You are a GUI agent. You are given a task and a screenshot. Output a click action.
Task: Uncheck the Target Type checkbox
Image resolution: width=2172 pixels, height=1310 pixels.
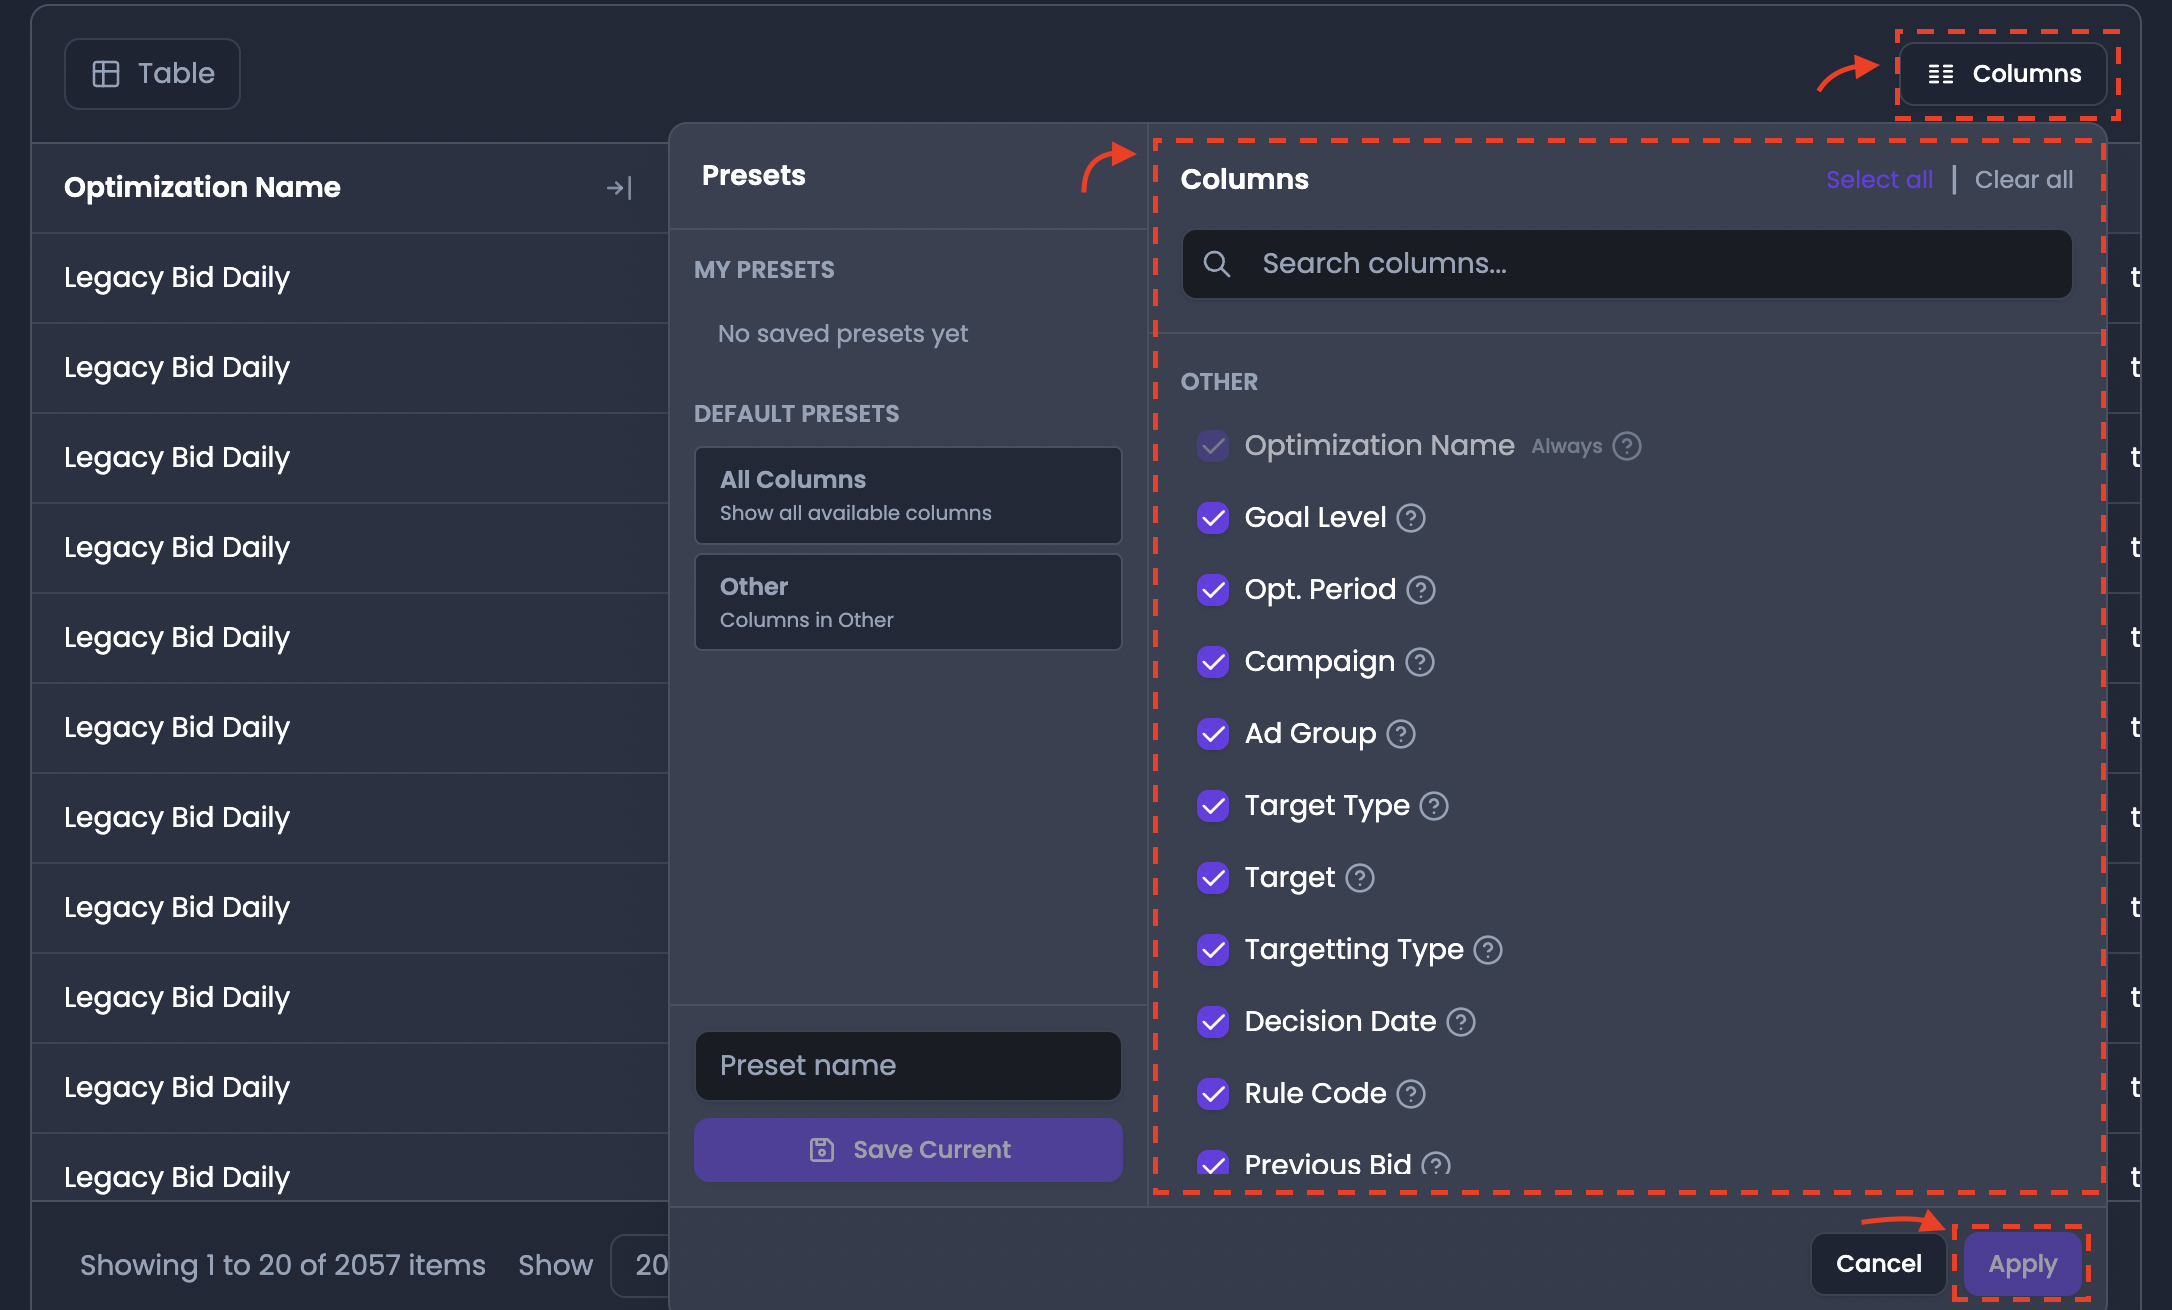(1213, 806)
